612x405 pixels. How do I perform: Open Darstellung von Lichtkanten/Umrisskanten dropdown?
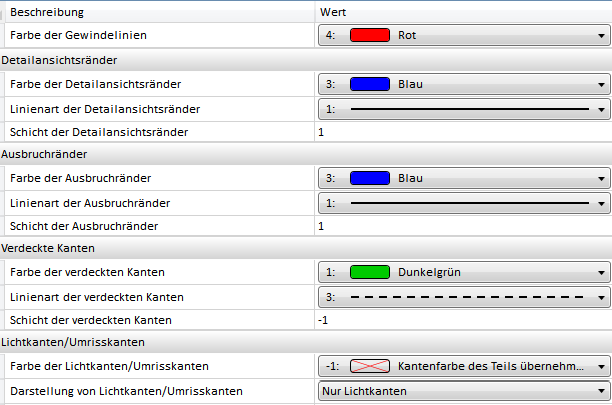point(601,391)
